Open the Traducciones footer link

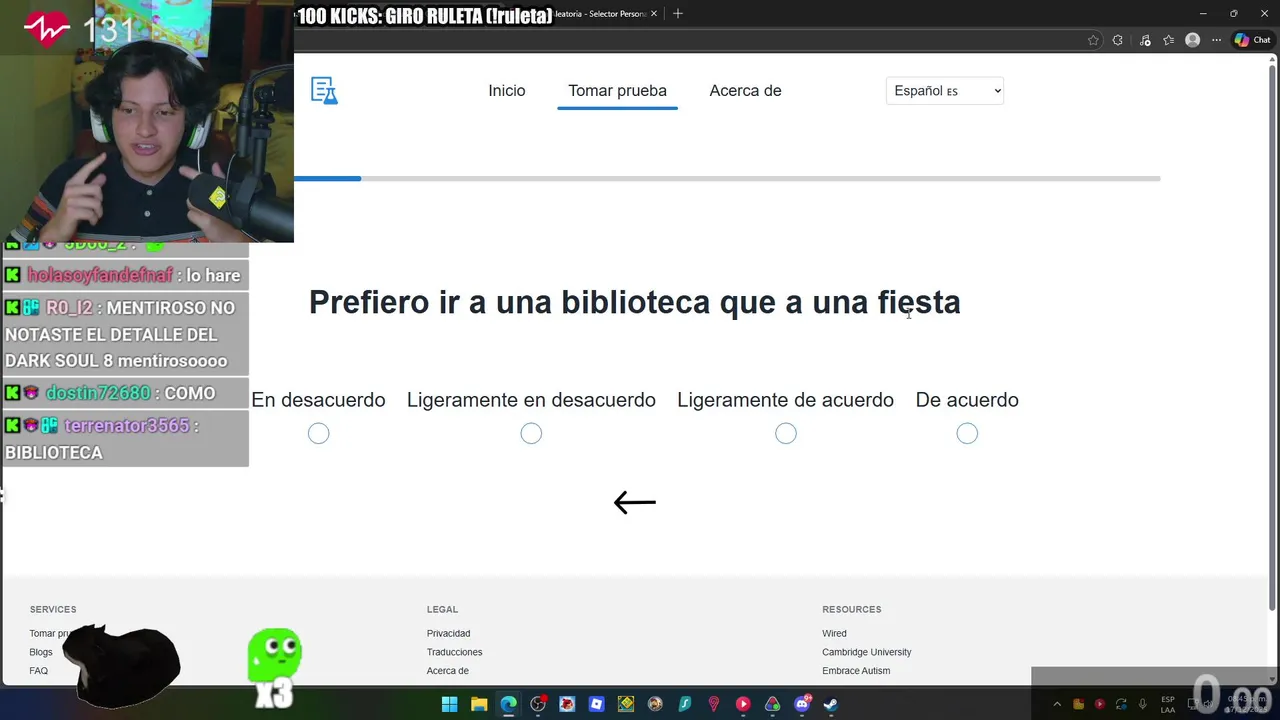(454, 652)
